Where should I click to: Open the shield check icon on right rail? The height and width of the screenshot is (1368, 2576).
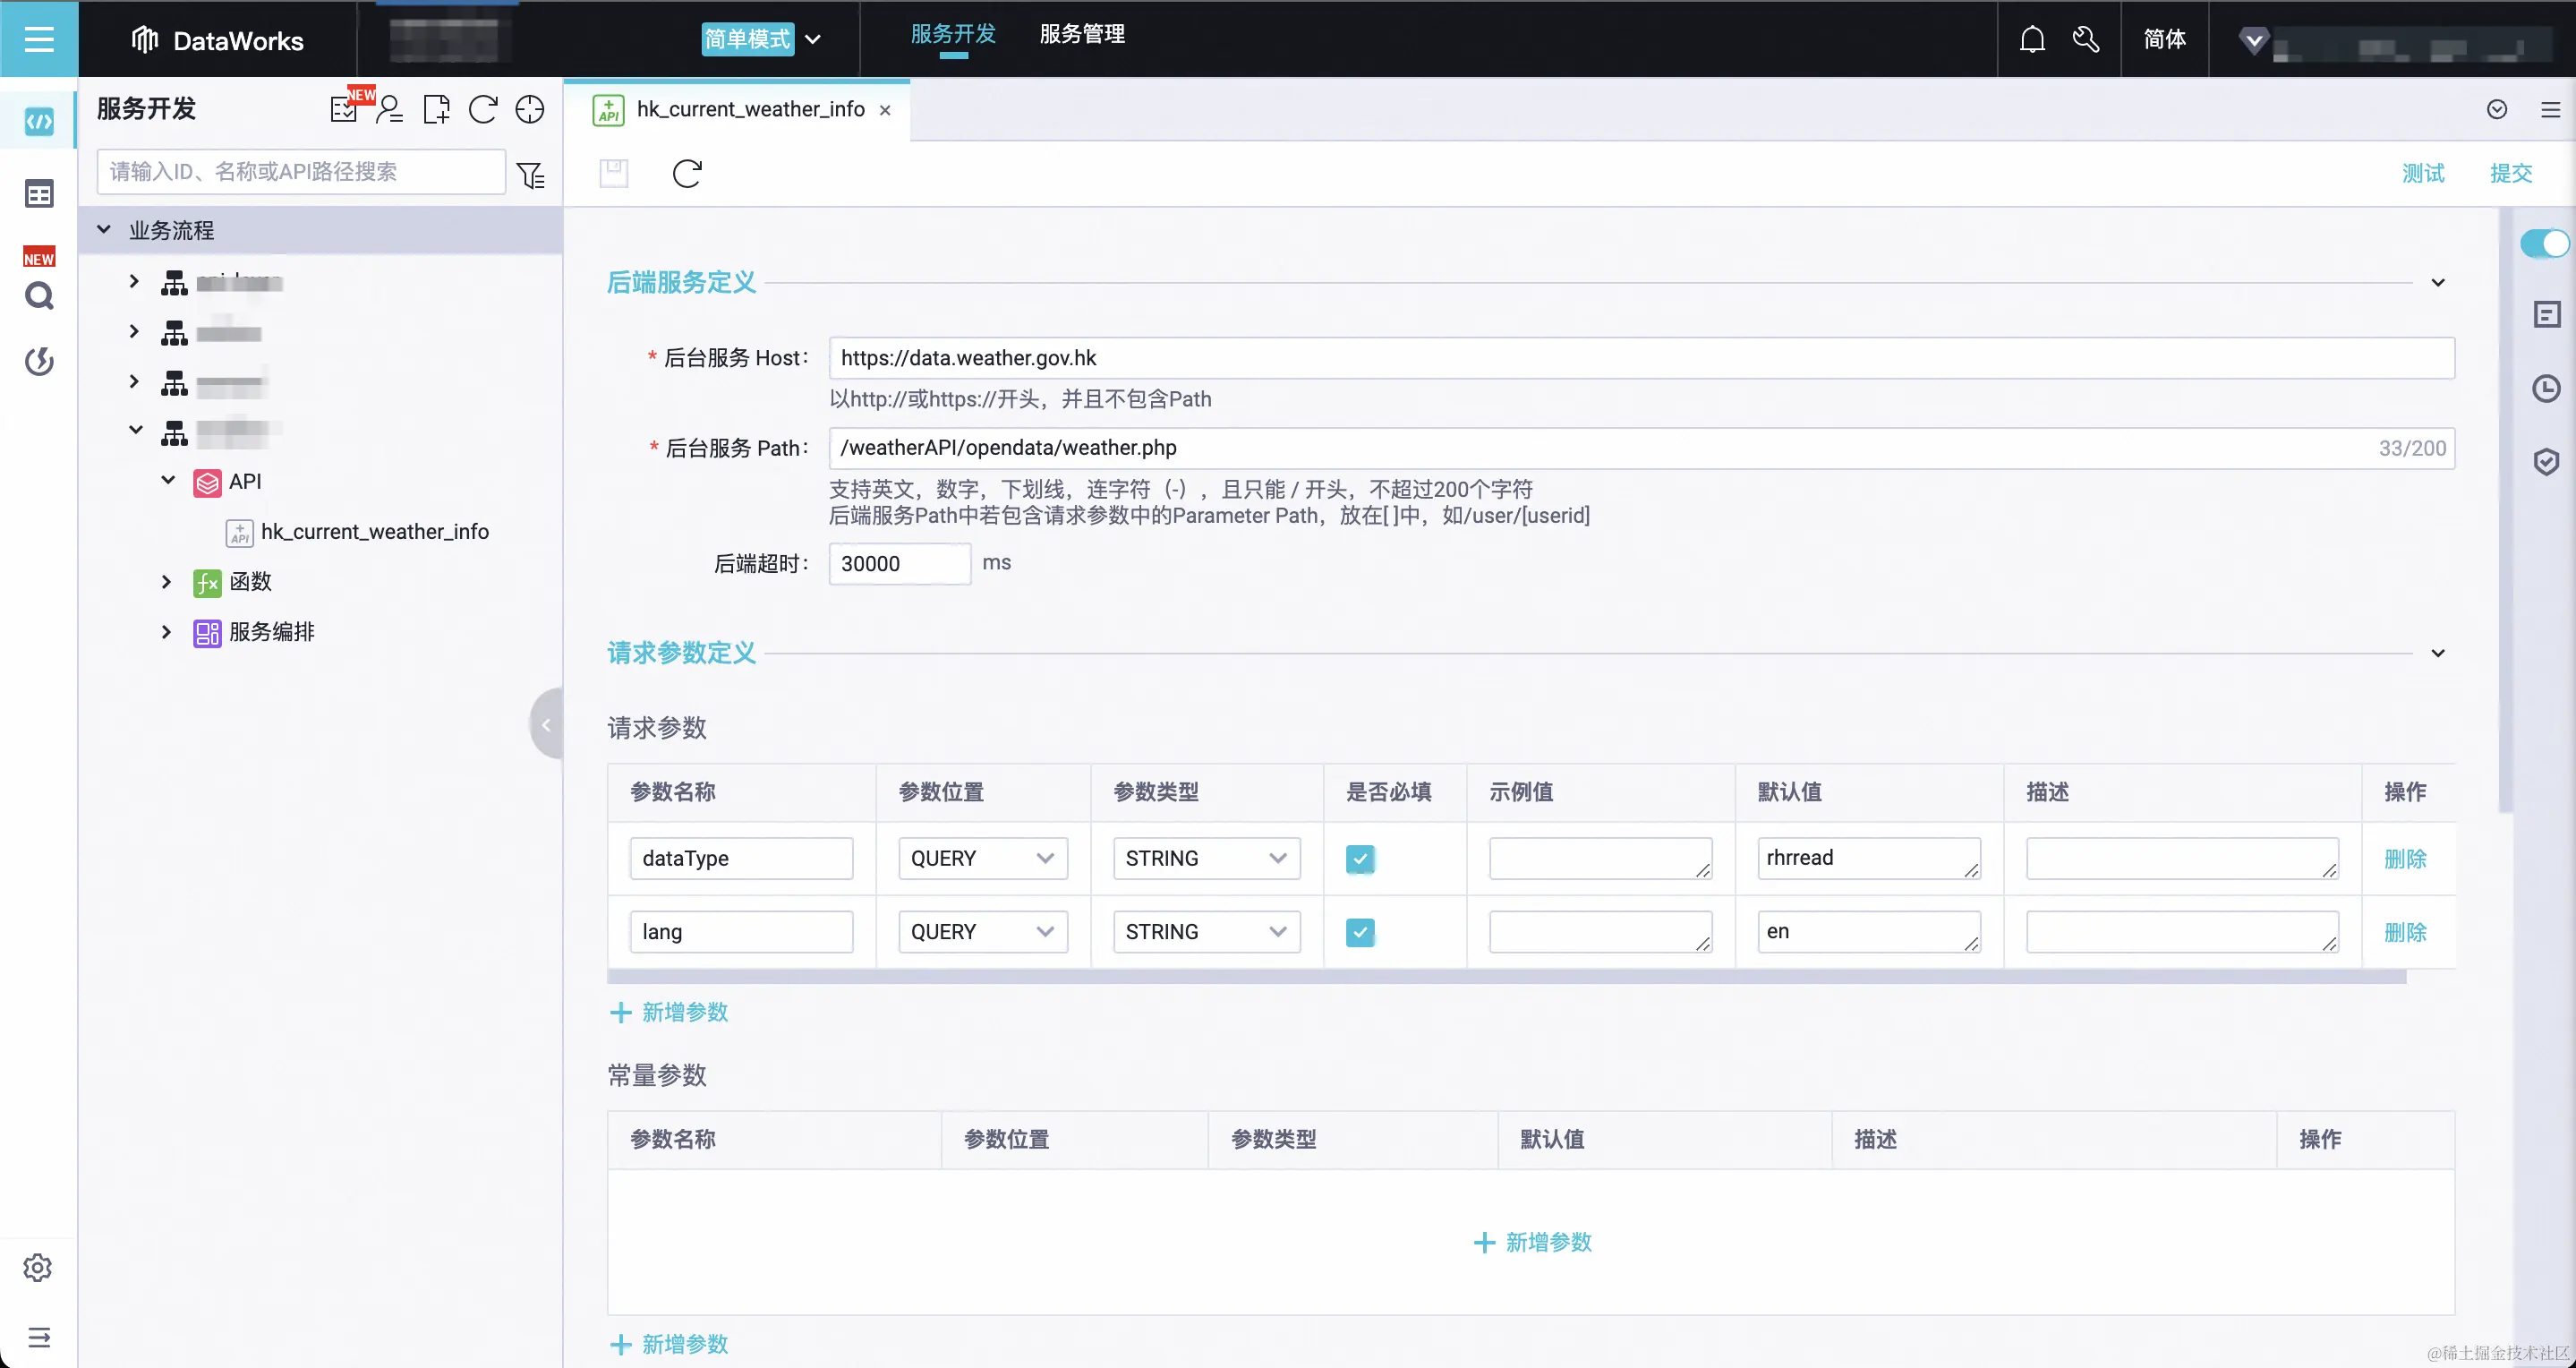2546,461
